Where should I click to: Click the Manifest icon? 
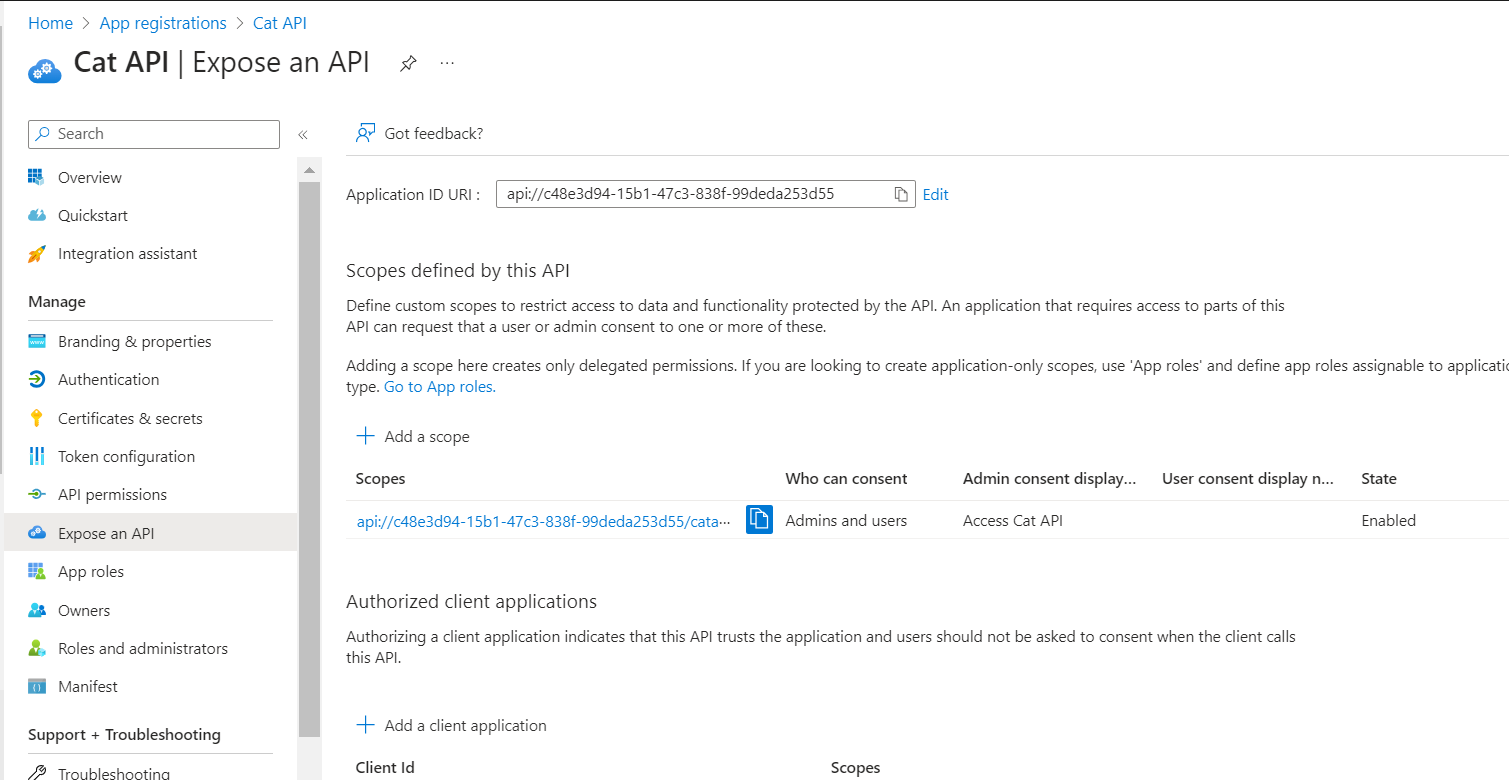tap(37, 687)
